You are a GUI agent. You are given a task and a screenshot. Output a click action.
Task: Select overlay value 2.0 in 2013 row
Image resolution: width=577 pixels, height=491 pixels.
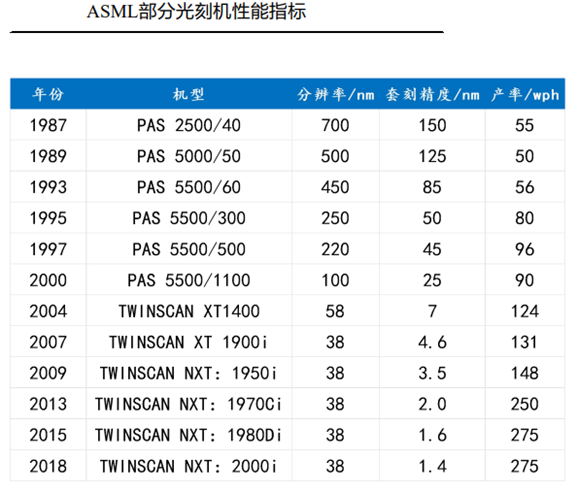coord(432,404)
